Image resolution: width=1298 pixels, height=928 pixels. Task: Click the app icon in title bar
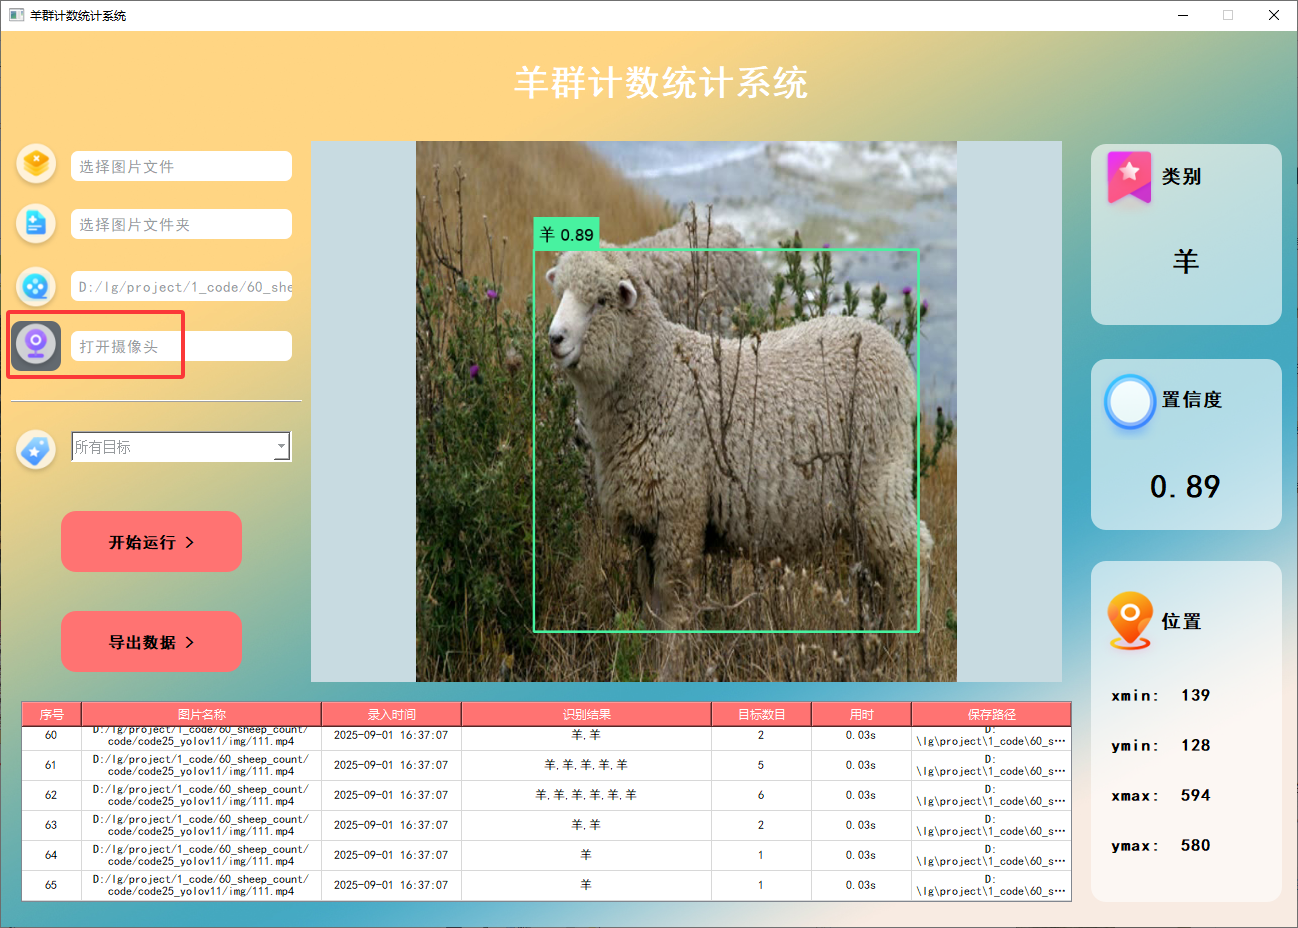point(16,15)
